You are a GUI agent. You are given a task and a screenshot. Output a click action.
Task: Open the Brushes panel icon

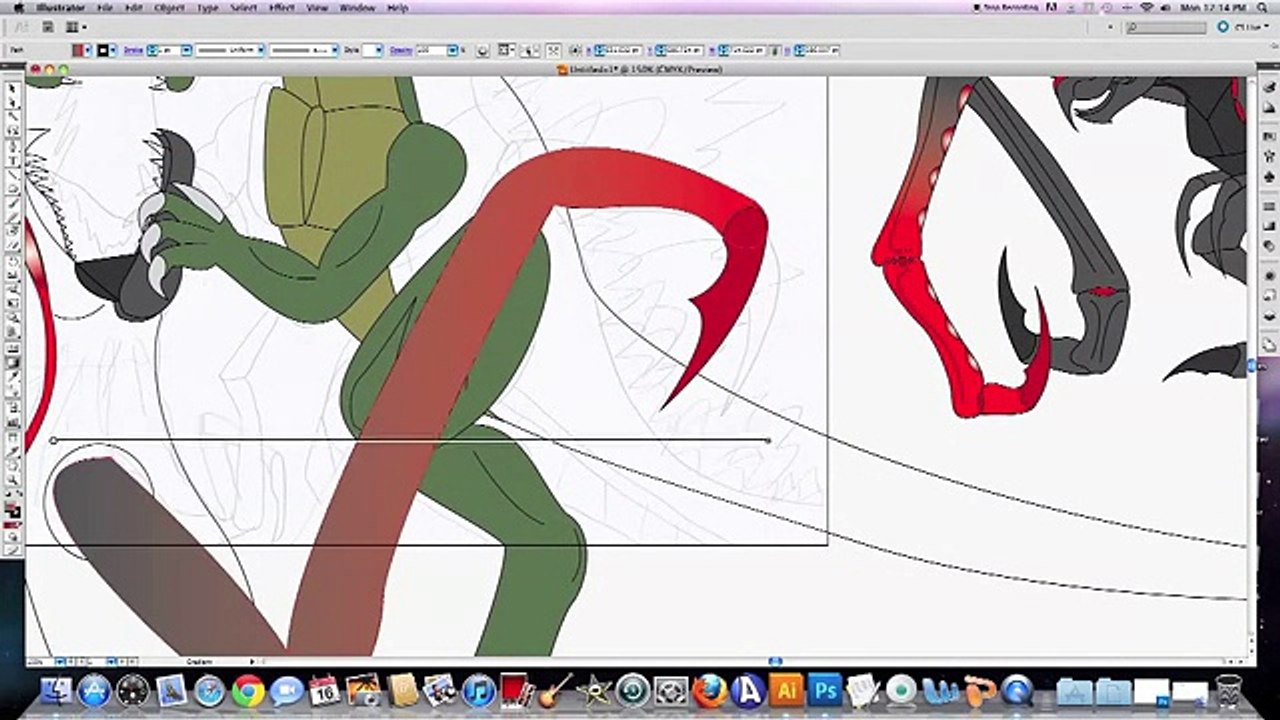(1269, 155)
